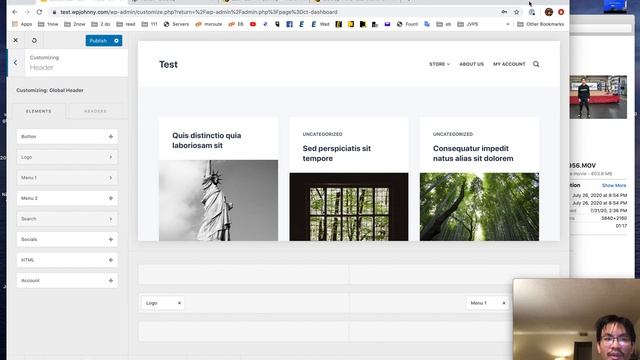
Task: Remove Menu 1 from the header builder row
Action: [504, 303]
